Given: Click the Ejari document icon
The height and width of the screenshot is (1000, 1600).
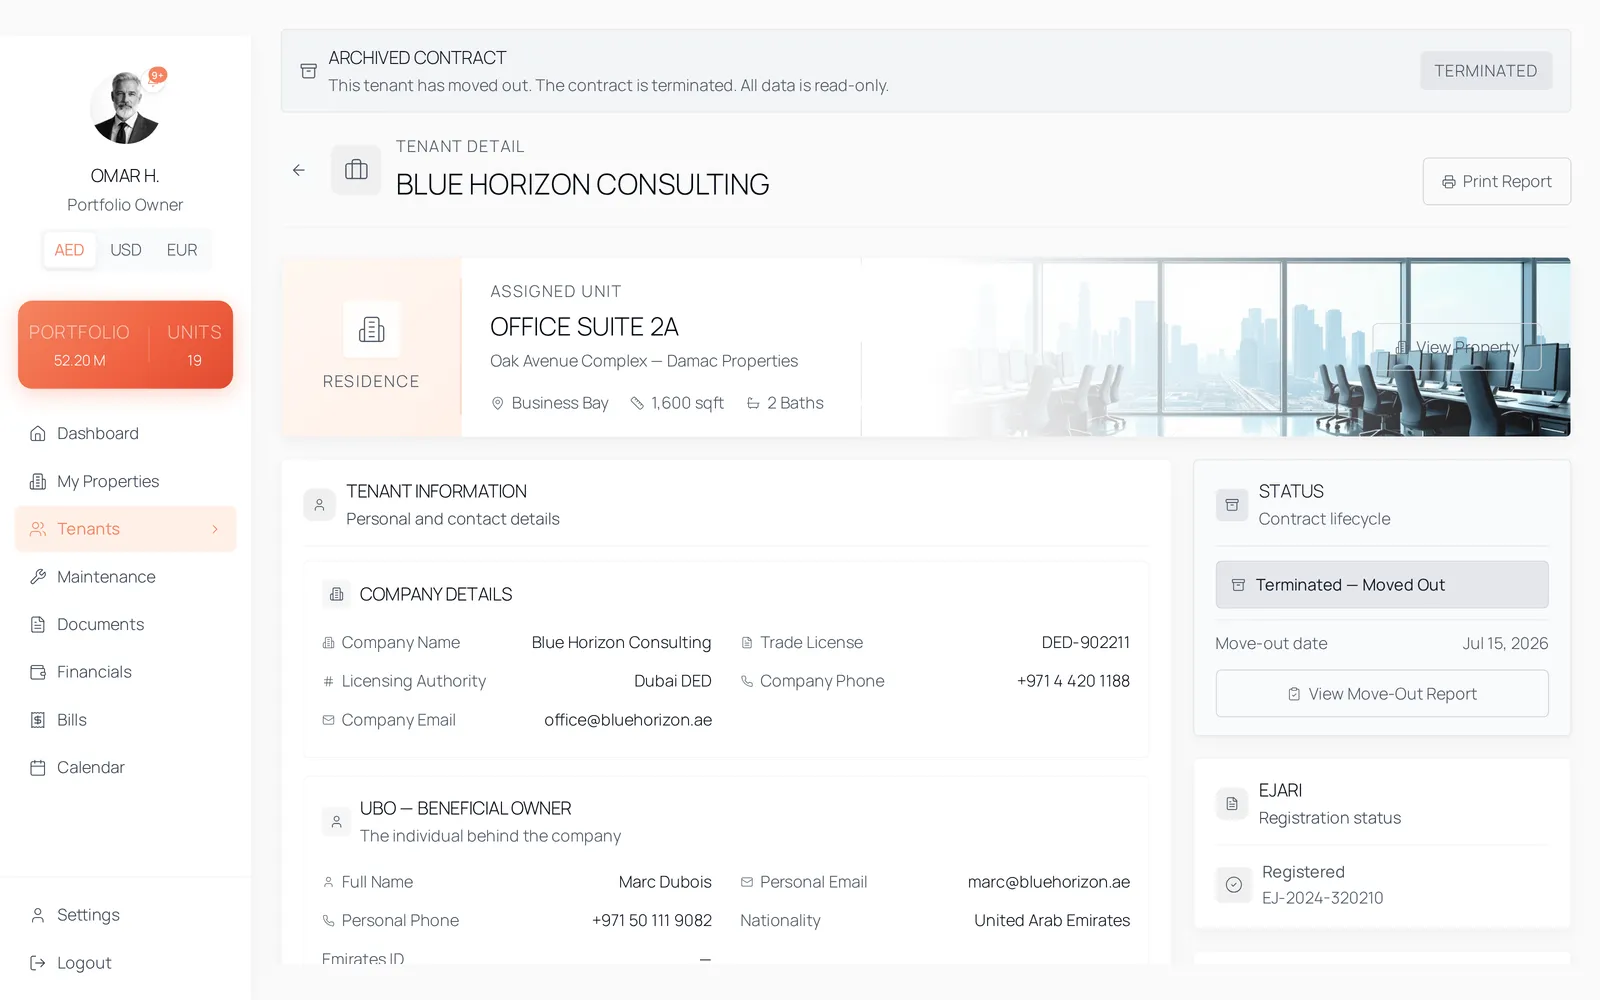Looking at the screenshot, I should point(1232,804).
